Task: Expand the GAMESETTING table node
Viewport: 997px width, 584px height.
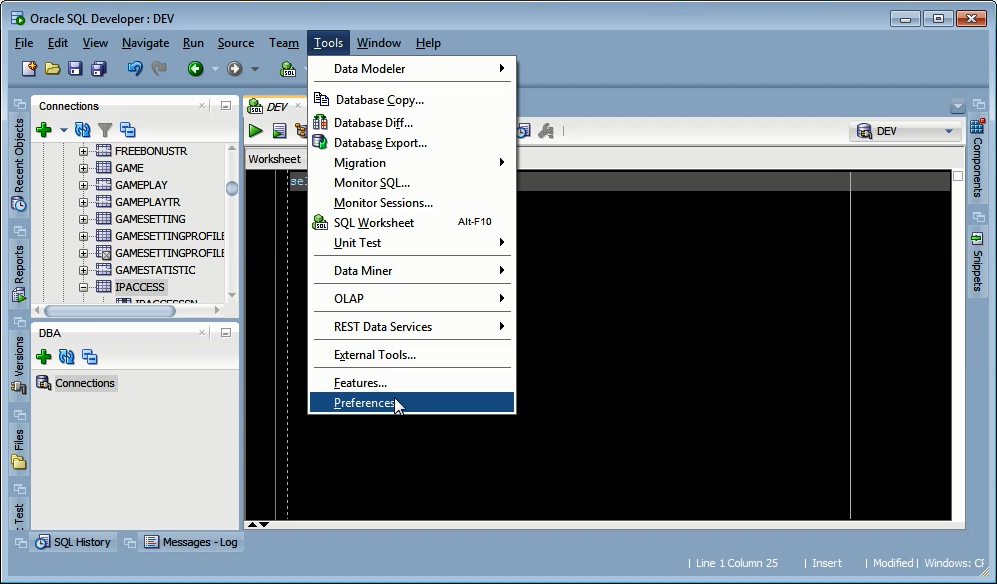Action: click(83, 219)
